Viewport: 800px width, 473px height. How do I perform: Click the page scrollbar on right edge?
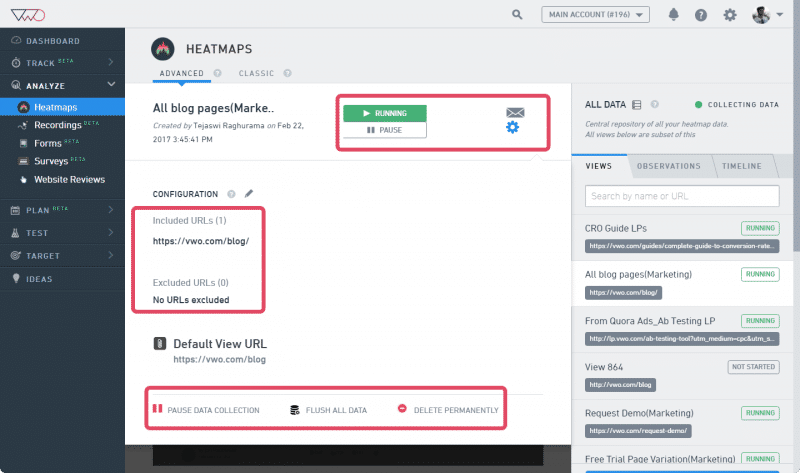point(796,125)
